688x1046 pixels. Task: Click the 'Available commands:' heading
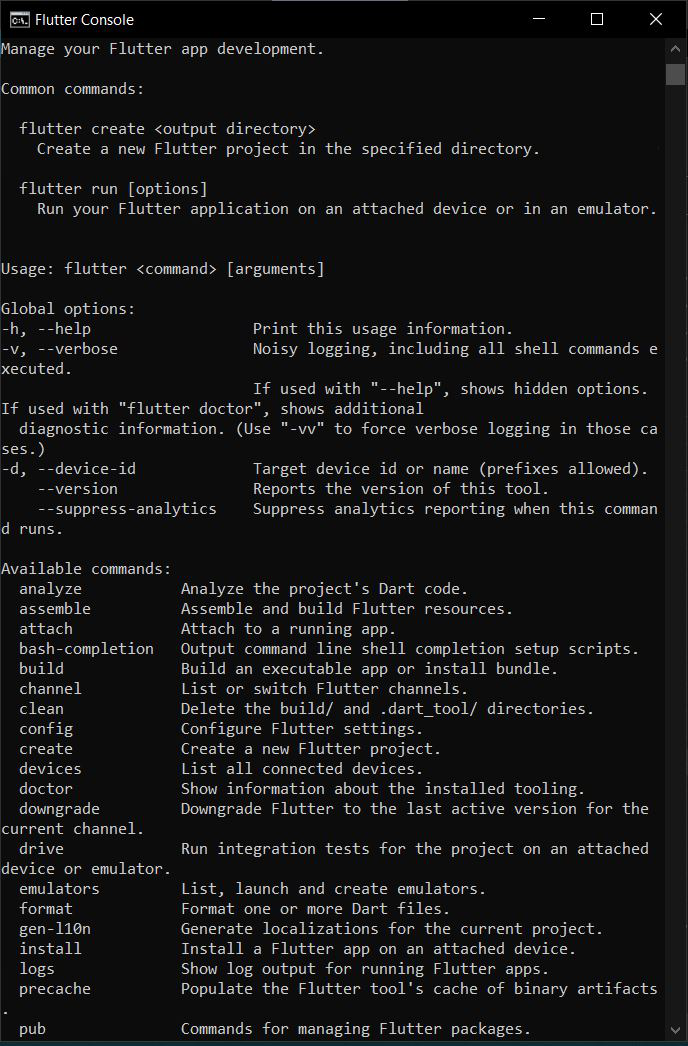(86, 569)
